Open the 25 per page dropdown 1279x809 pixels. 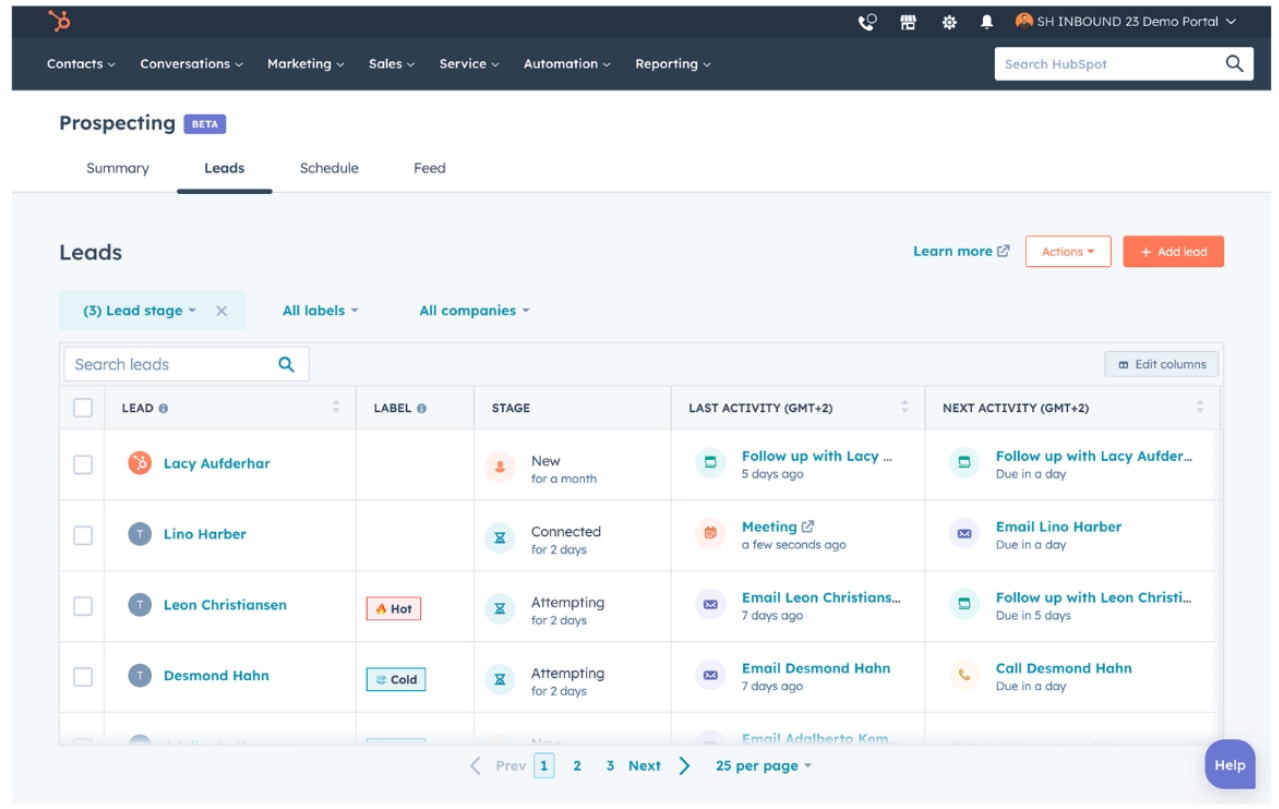coord(764,766)
